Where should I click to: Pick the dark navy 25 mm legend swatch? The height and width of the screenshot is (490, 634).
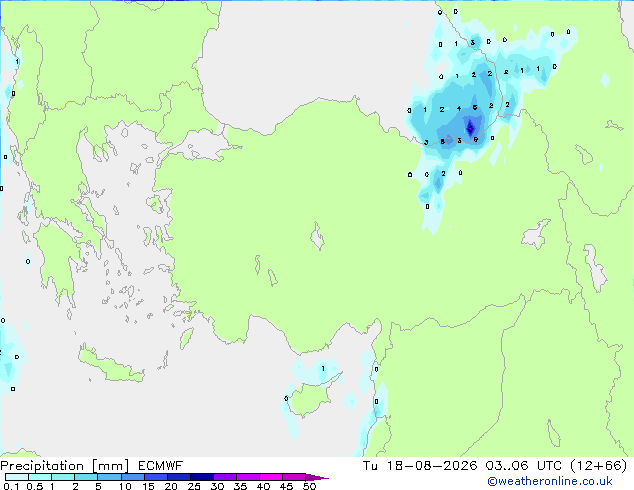202,477
